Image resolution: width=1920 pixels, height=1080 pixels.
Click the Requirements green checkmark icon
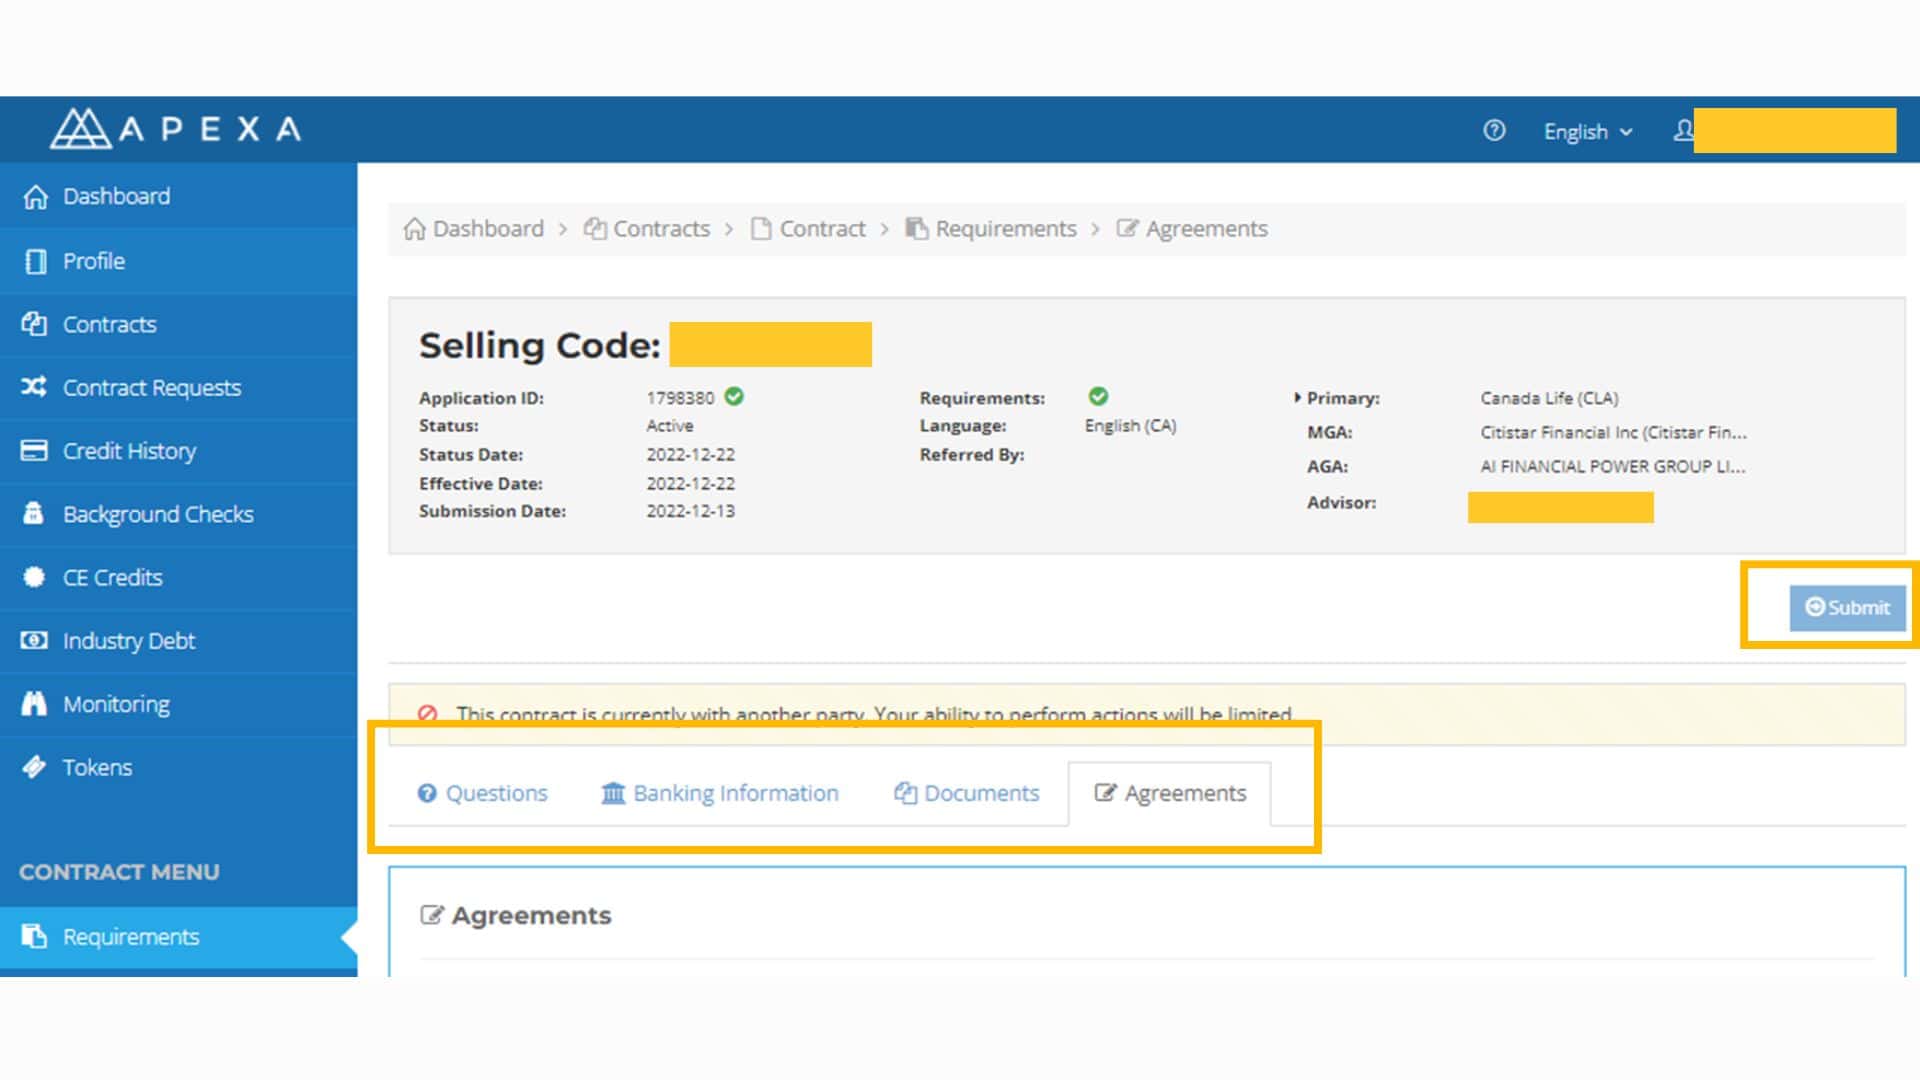[1096, 397]
